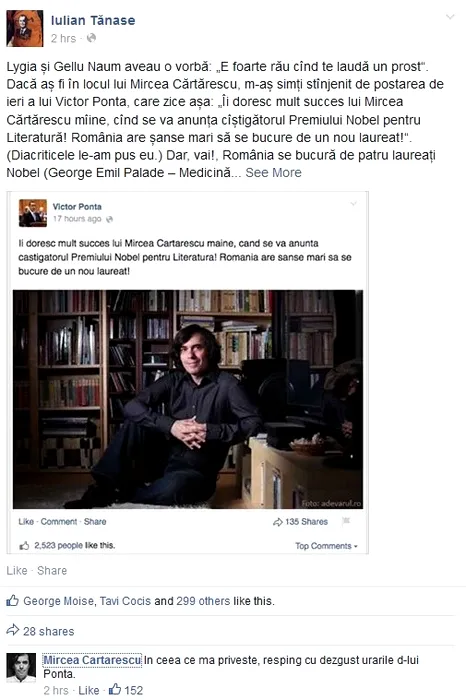This screenshot has width=466, height=700.
Task: Click Mircea Cartarescu's name in comment
Action: point(92,660)
